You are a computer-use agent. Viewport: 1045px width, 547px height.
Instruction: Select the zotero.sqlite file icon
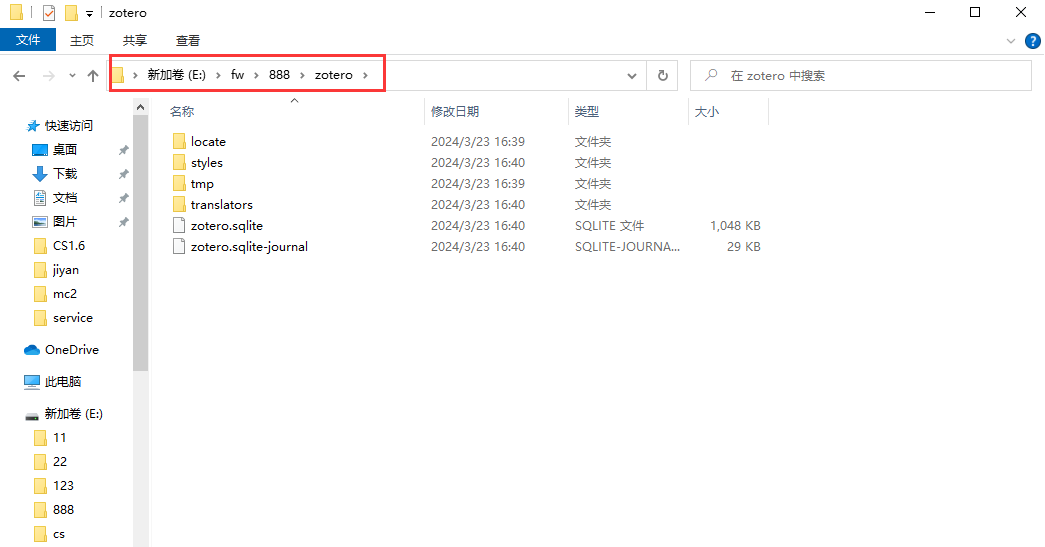tap(179, 225)
